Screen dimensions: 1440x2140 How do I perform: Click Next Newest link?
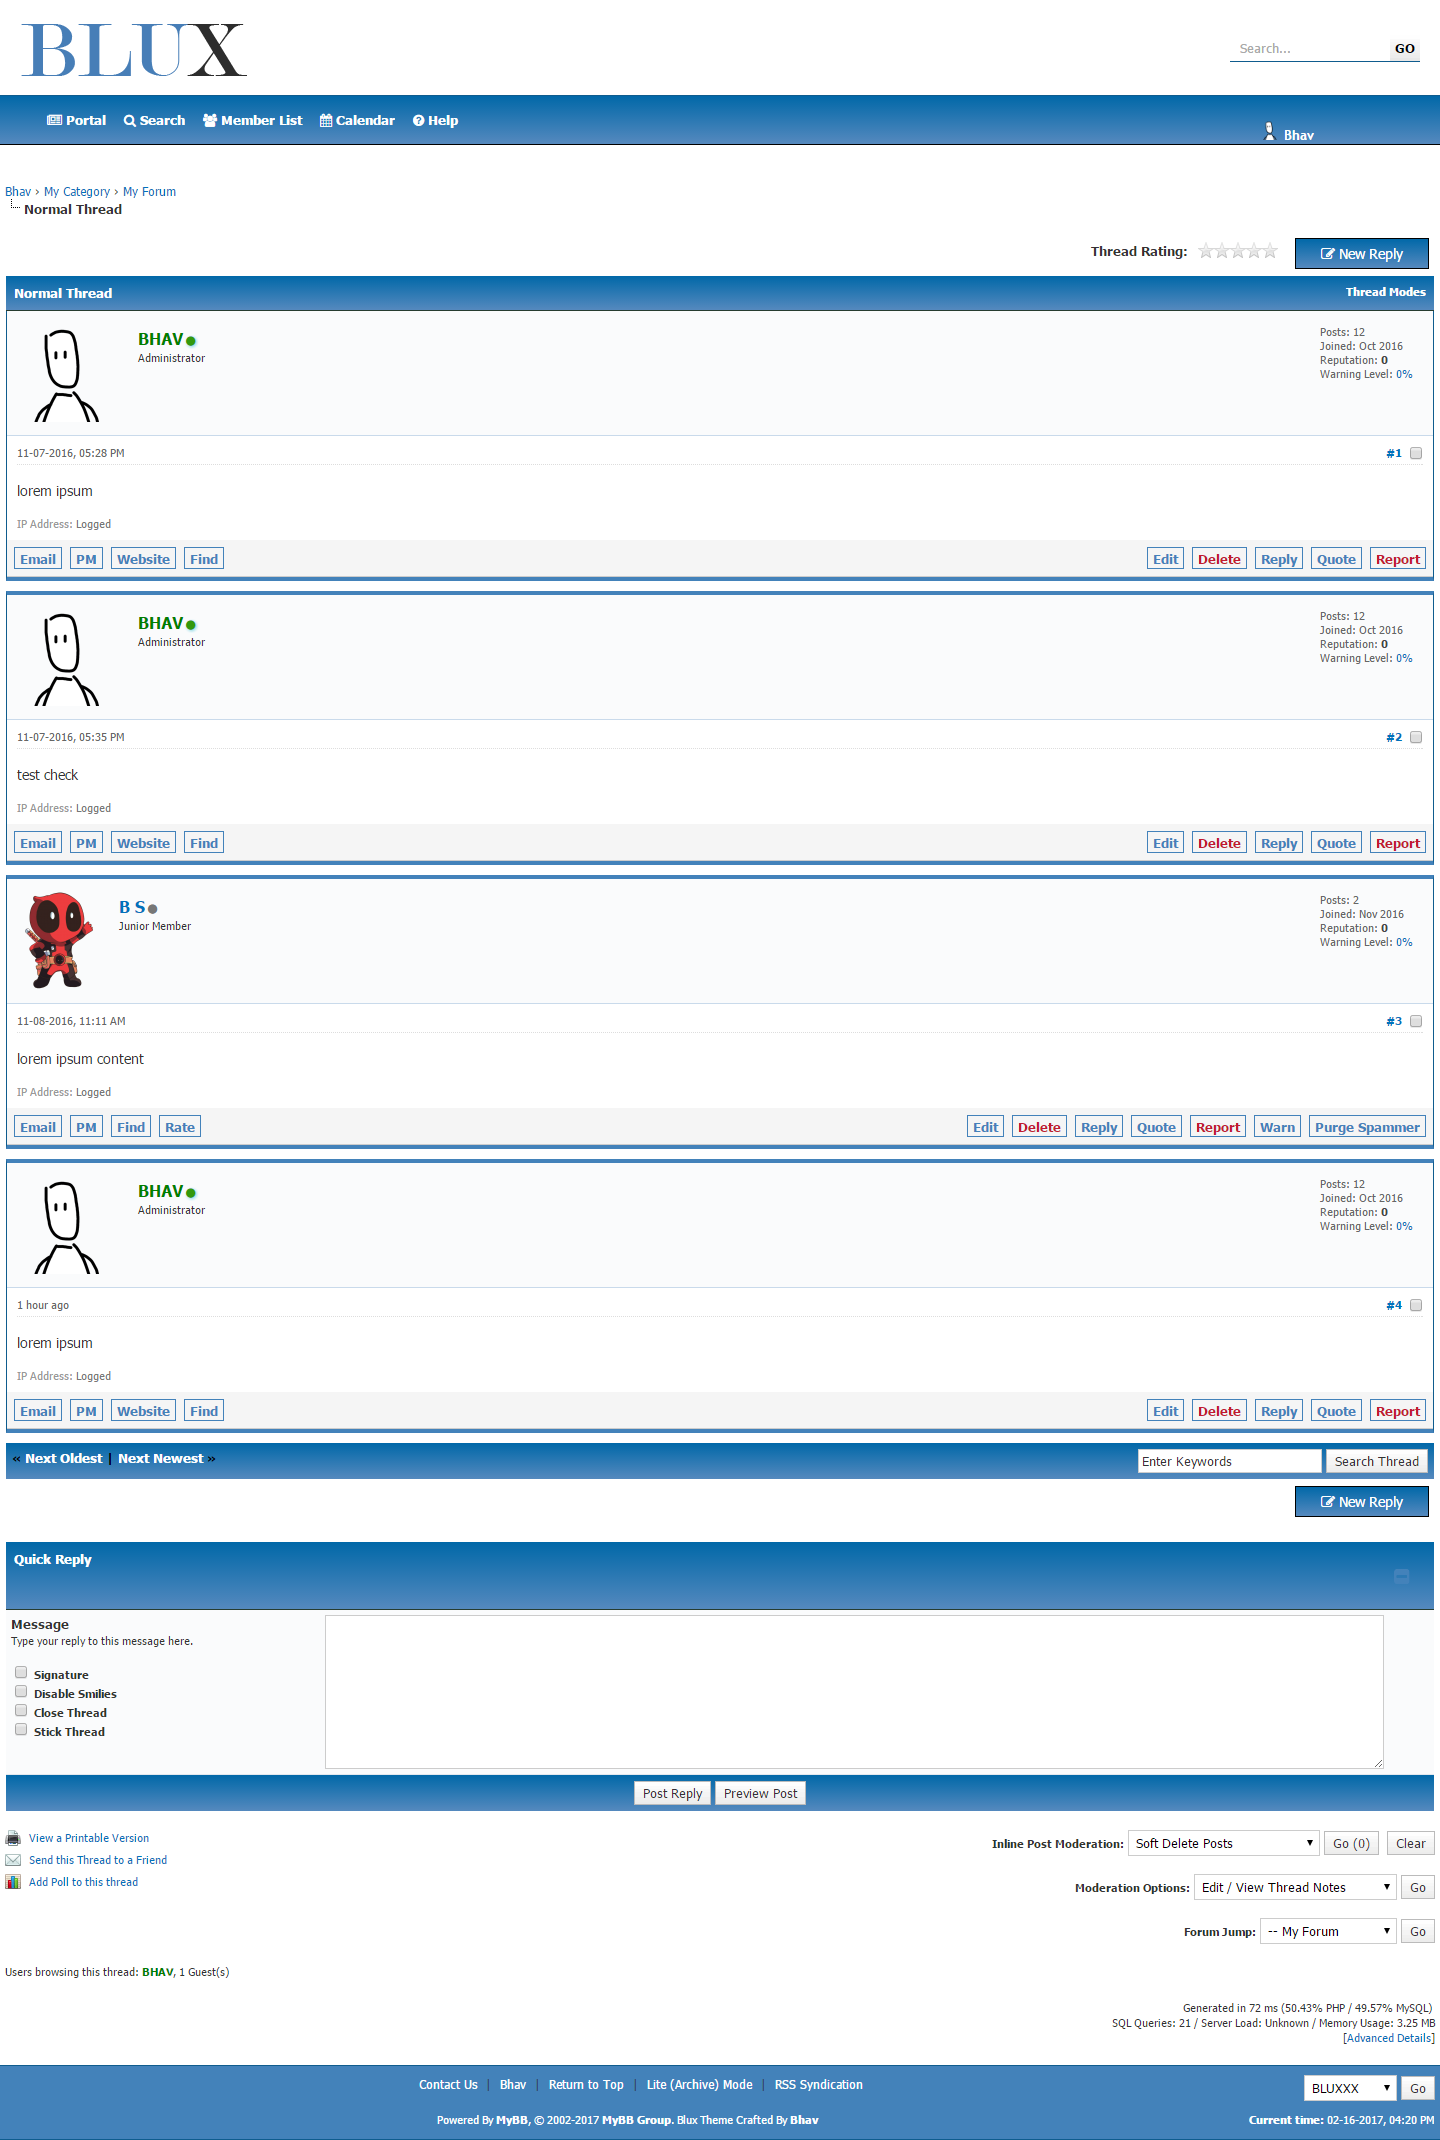(161, 1458)
